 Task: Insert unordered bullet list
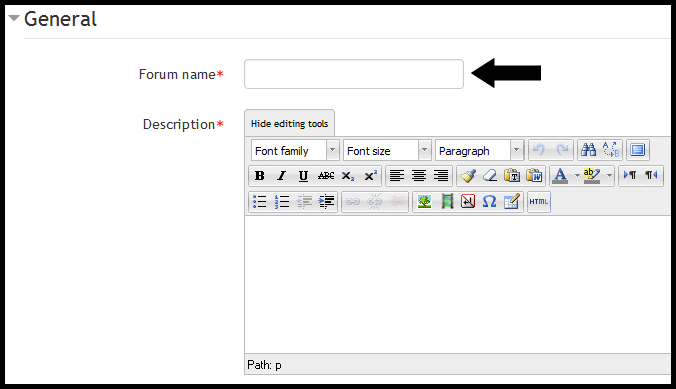point(260,201)
